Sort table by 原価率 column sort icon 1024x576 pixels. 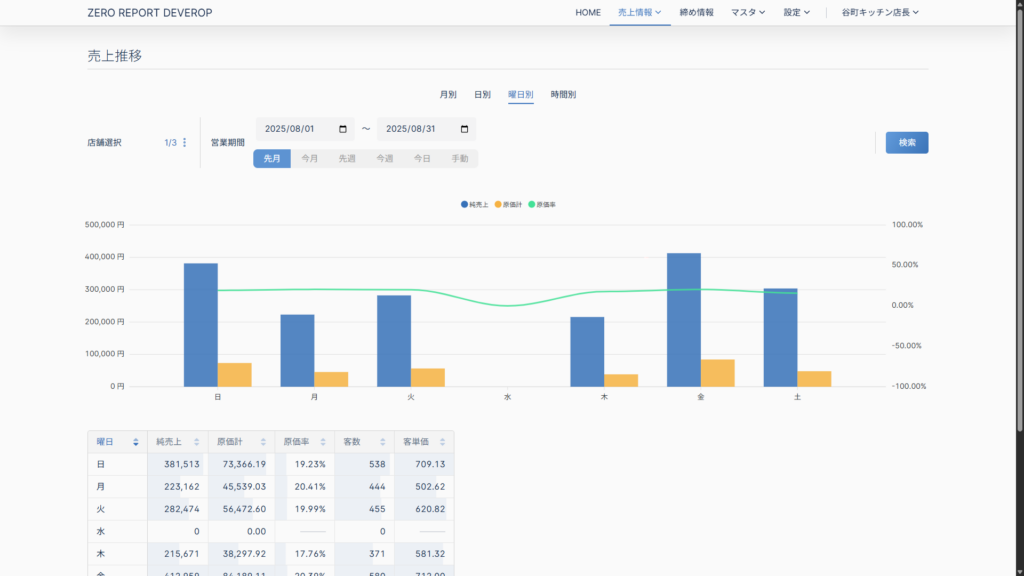point(323,442)
